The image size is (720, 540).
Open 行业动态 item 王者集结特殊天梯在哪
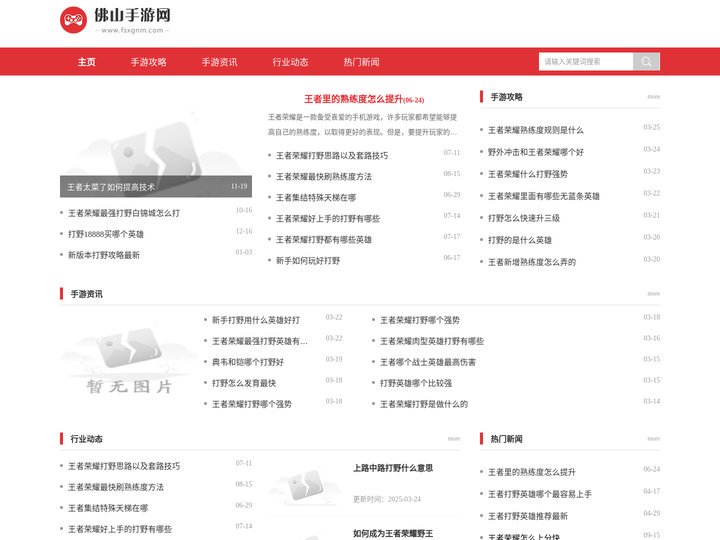(108, 508)
